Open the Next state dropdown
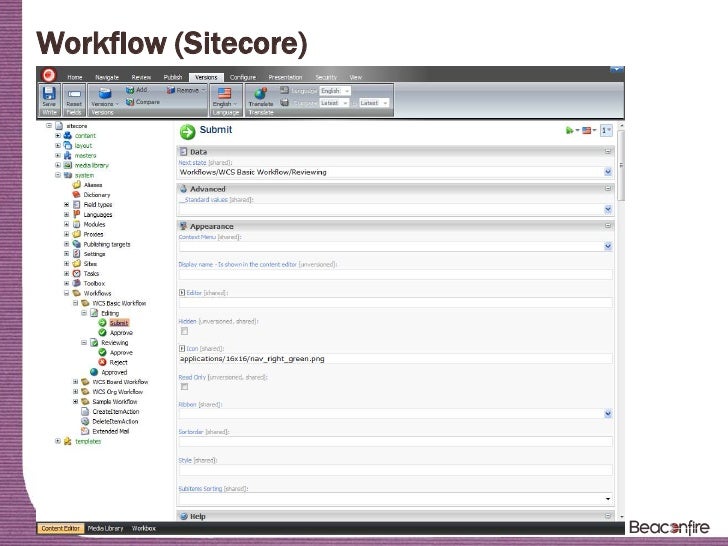Image resolution: width=728 pixels, height=546 pixels. click(608, 172)
